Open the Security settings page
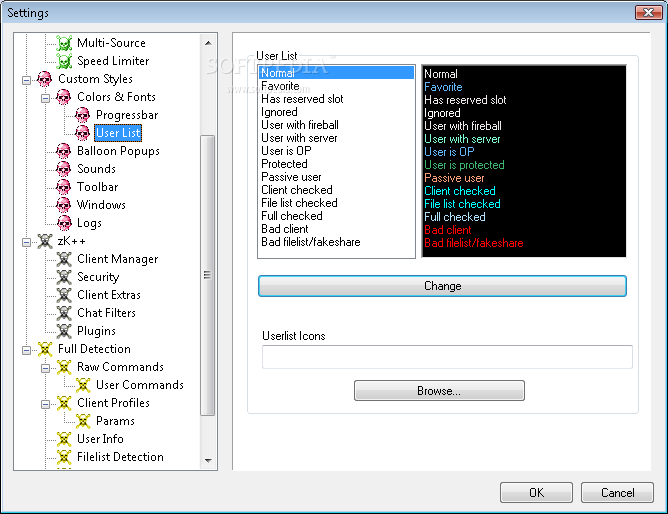This screenshot has width=668, height=514. pos(98,277)
